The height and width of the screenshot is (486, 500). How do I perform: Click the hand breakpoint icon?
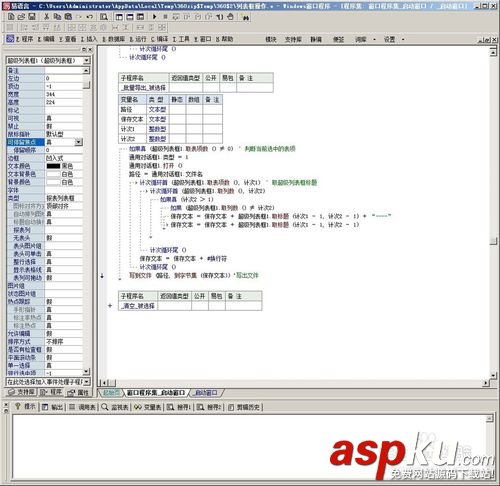coord(230,16)
